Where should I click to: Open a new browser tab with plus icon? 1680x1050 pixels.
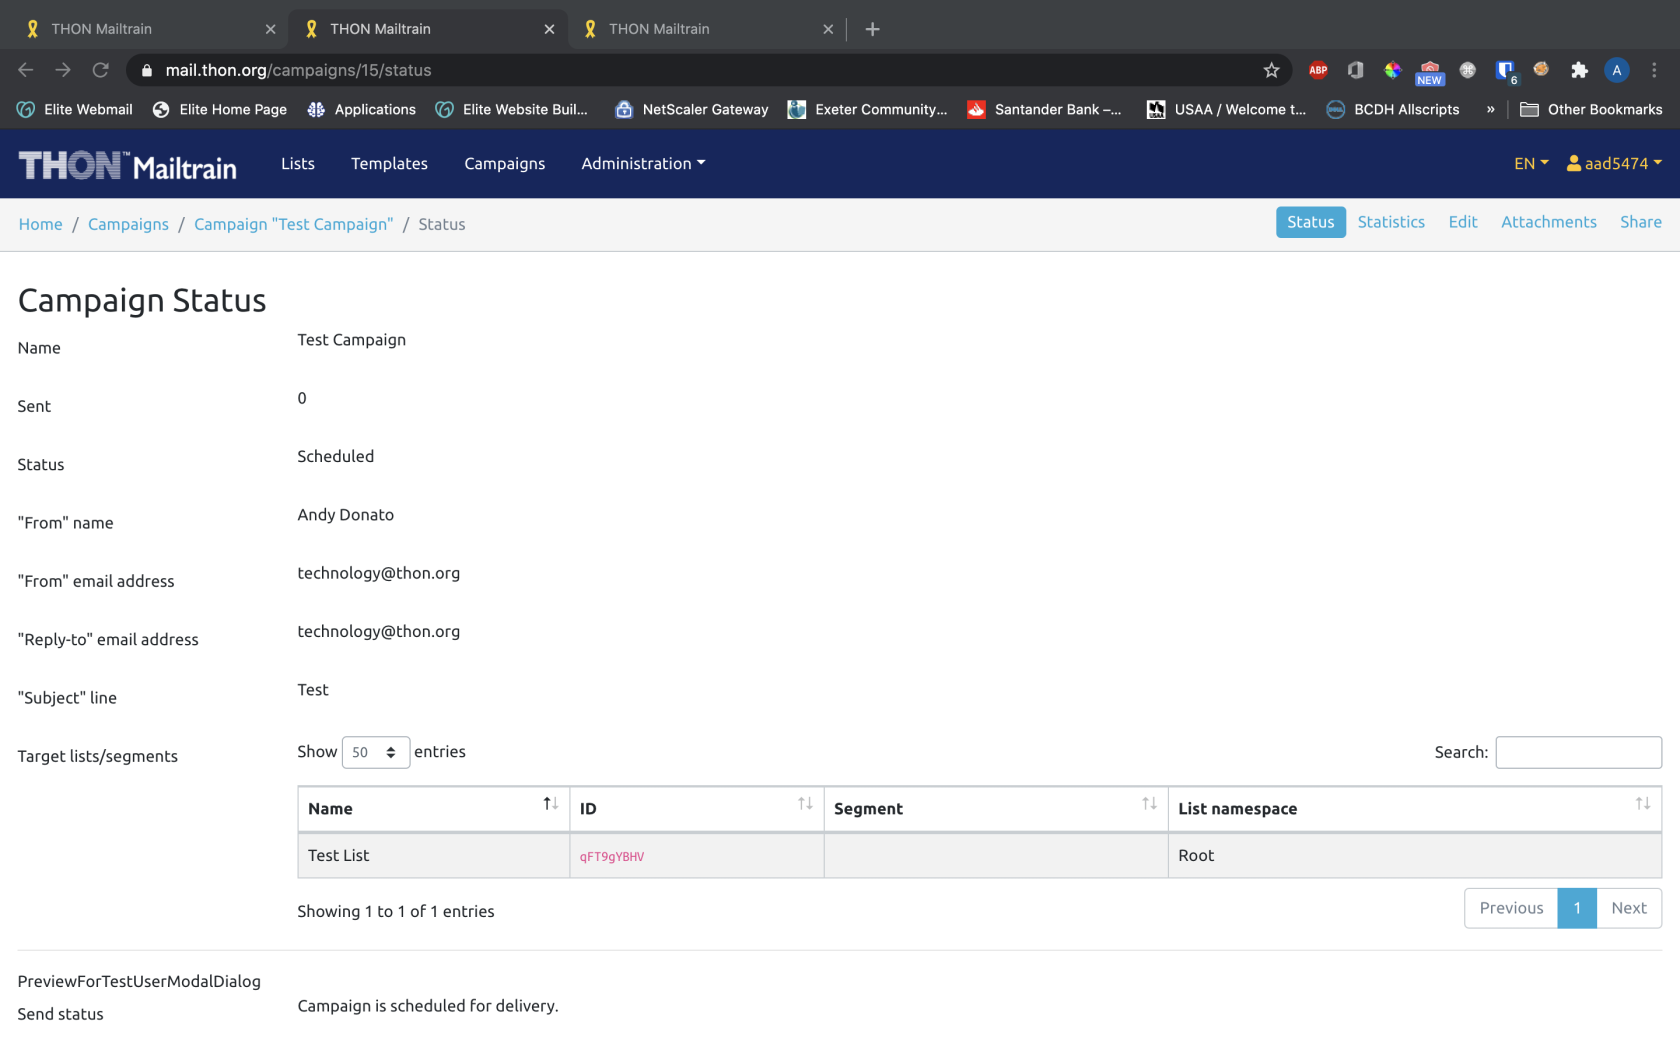click(872, 29)
